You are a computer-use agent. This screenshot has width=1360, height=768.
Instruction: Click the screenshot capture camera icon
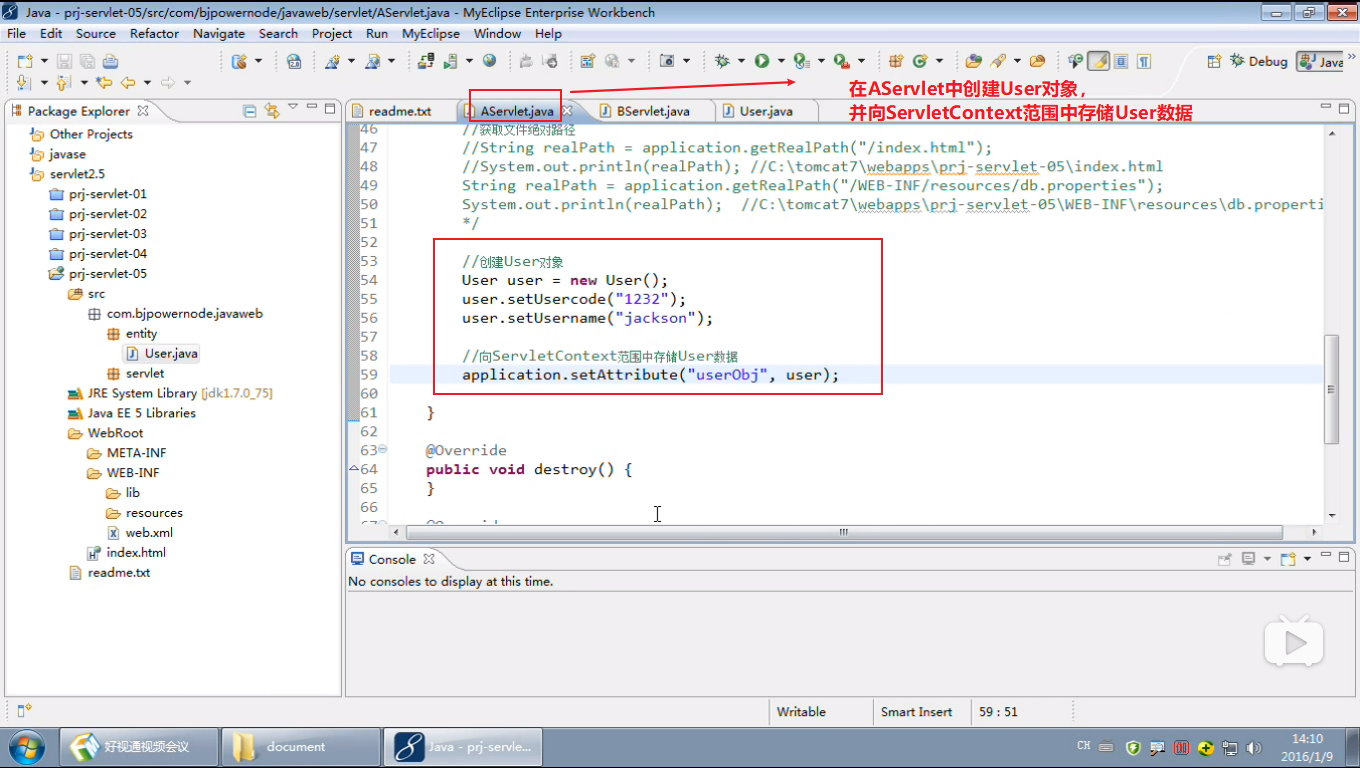click(667, 61)
